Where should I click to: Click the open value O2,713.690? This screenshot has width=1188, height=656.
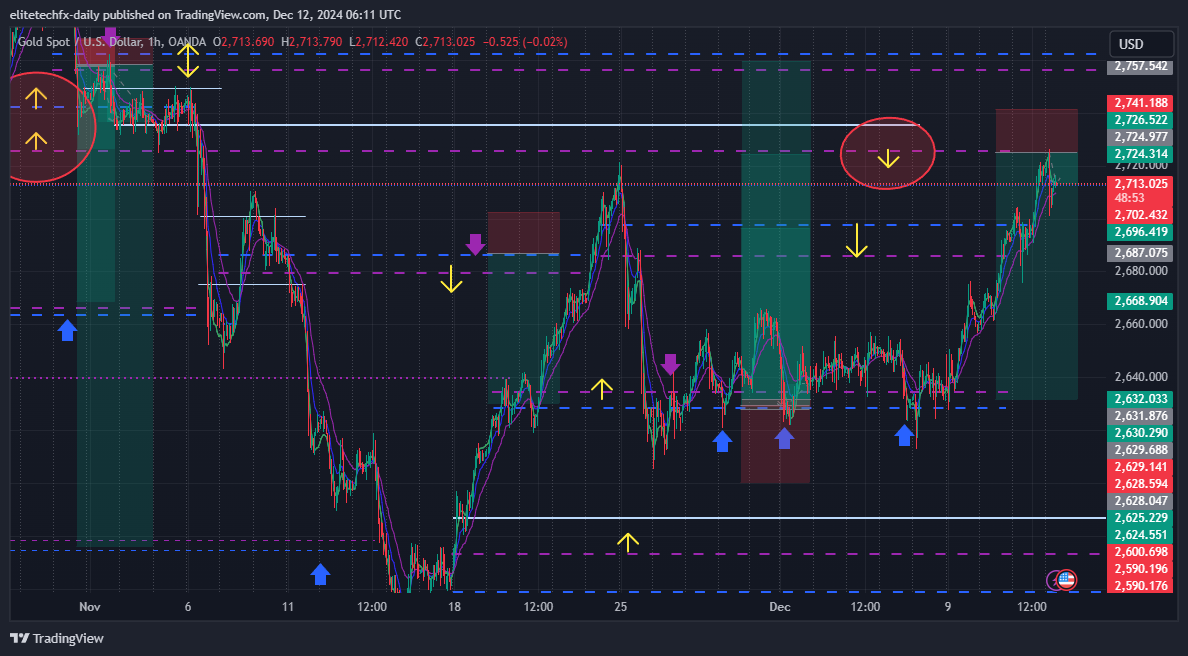click(243, 42)
